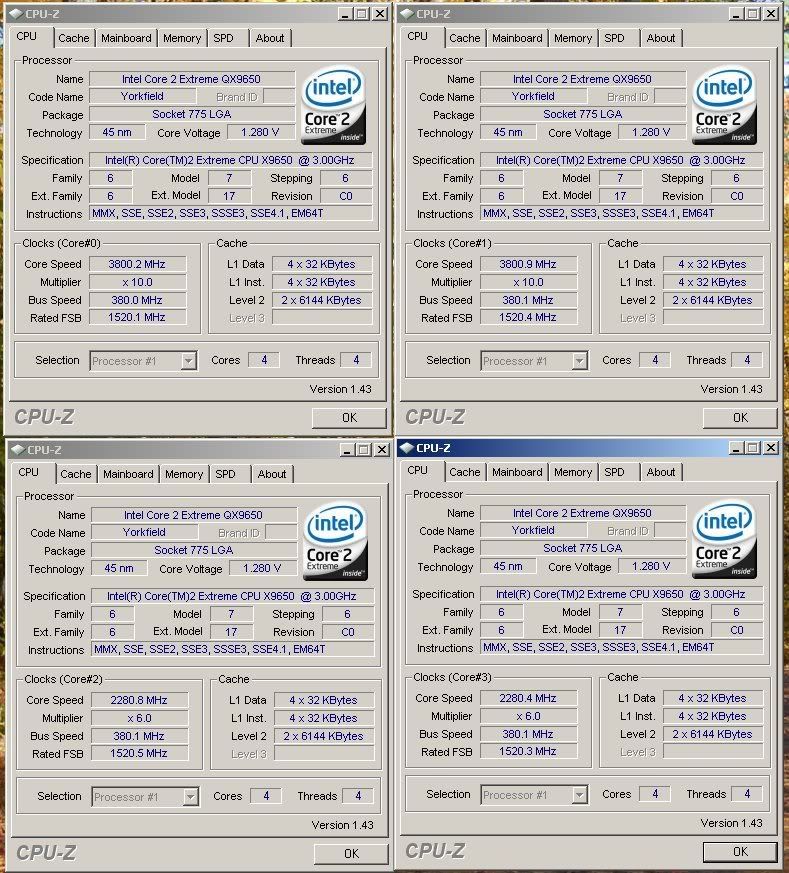Viewport: 789px width, 873px height.
Task: Switch to Cache tab in Core#3 window
Action: pos(464,472)
